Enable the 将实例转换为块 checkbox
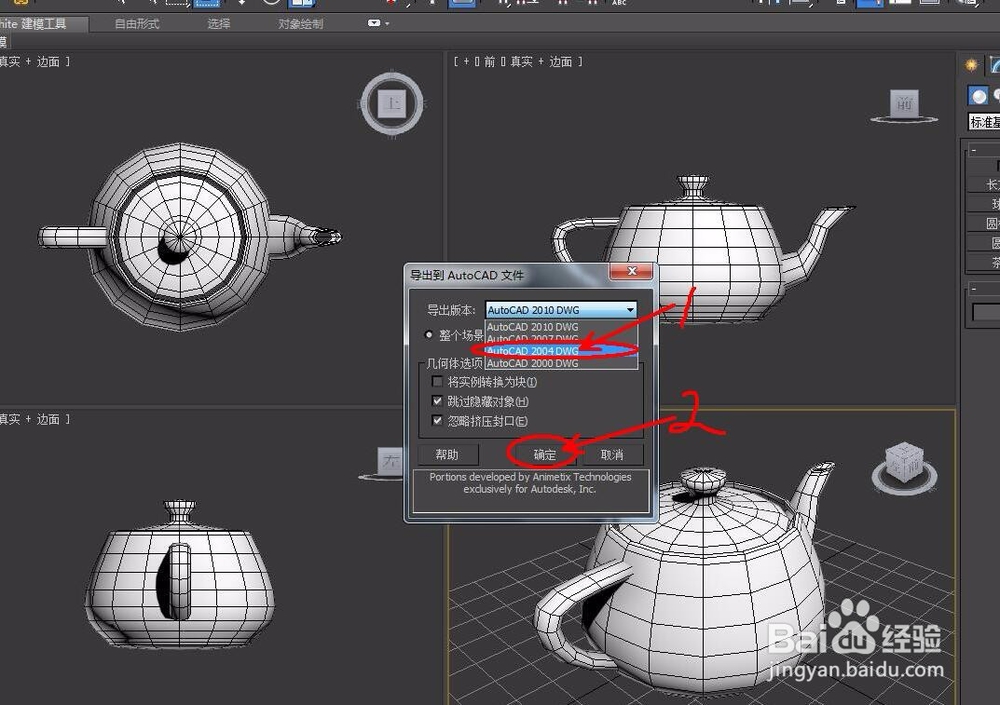Viewport: 1000px width, 705px height. pos(437,382)
